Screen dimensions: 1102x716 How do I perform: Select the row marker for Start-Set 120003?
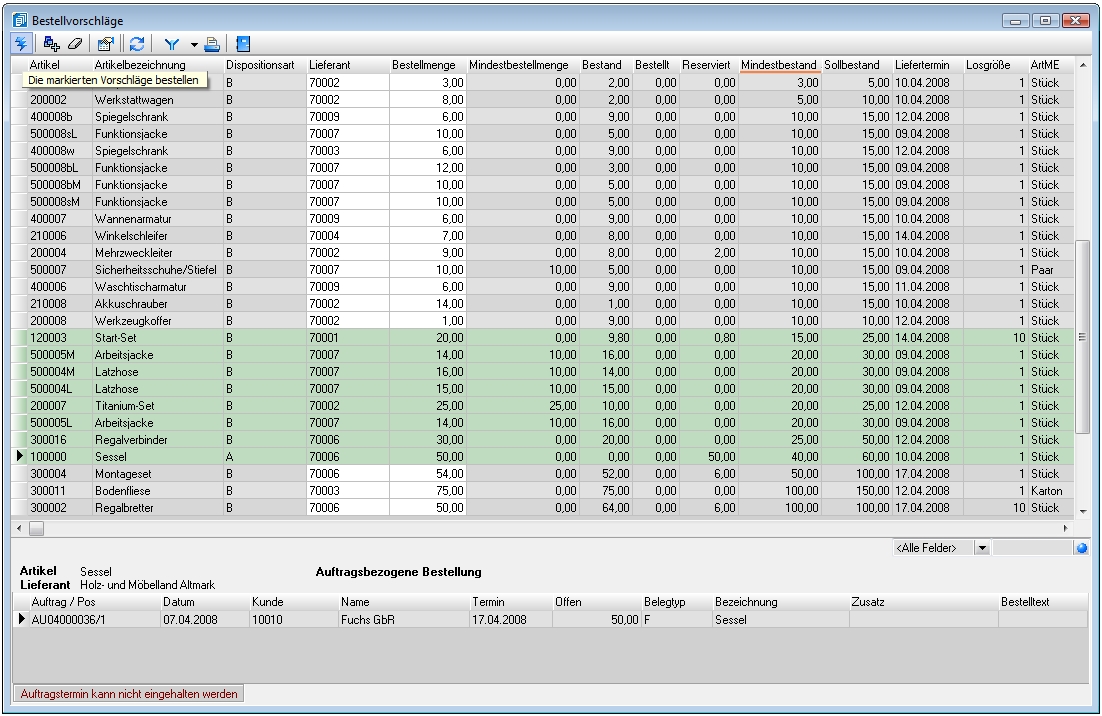tap(20, 338)
